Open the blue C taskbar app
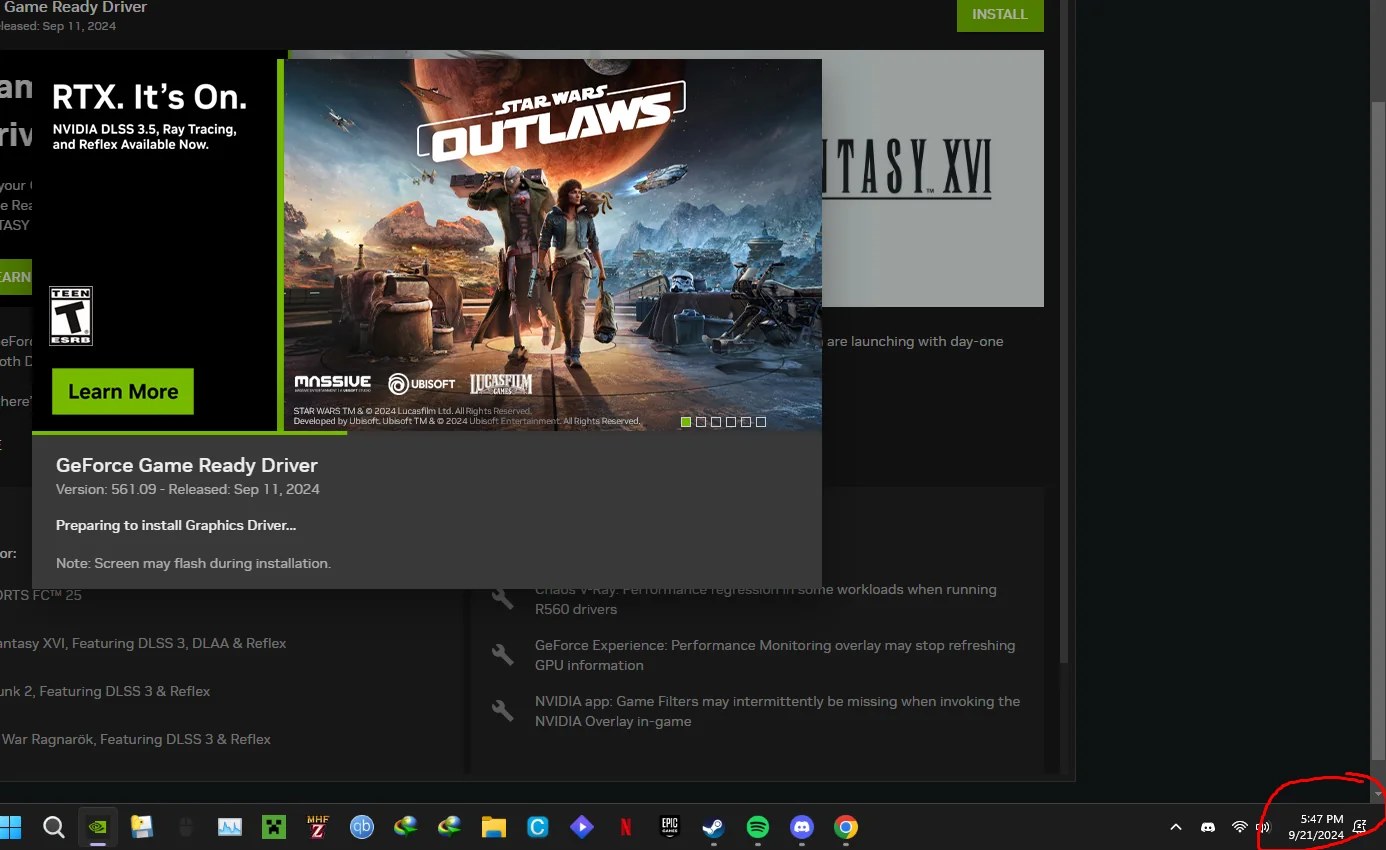 538,827
